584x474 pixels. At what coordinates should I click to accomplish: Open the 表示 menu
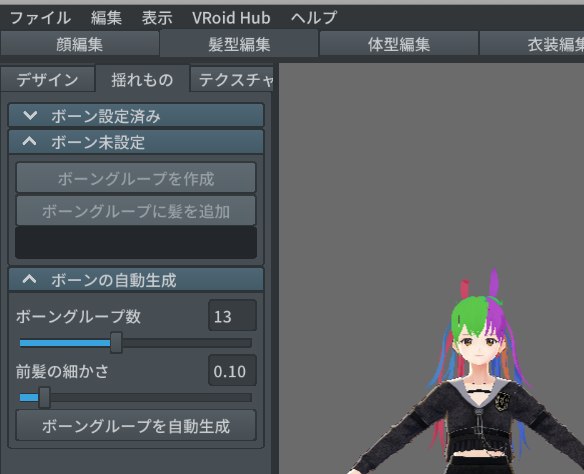coord(157,18)
